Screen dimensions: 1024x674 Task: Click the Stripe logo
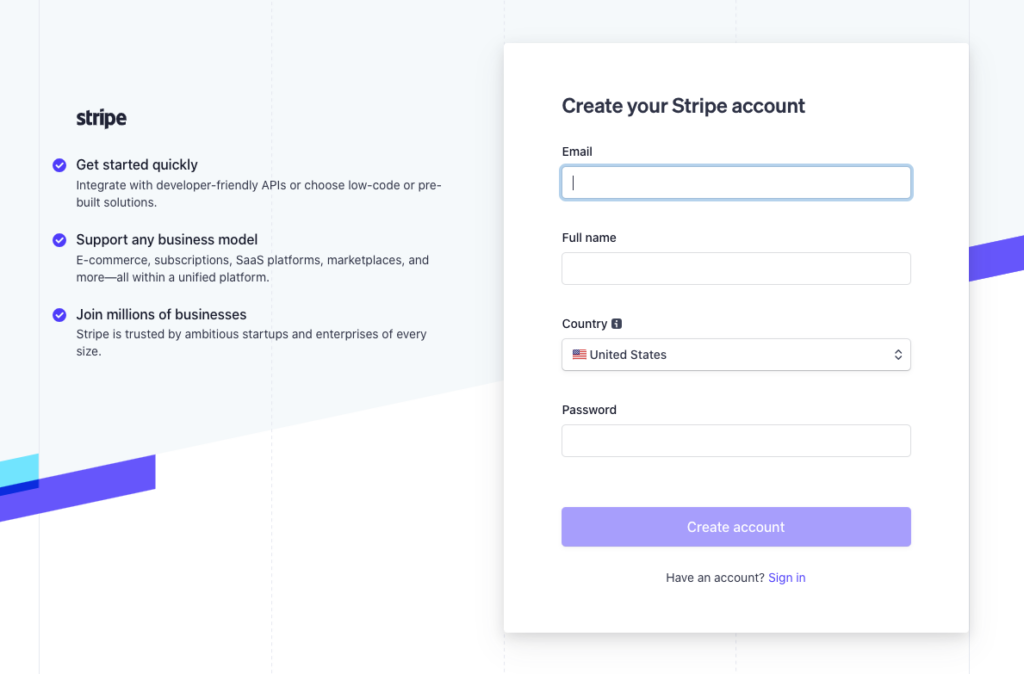pyautogui.click(x=101, y=118)
